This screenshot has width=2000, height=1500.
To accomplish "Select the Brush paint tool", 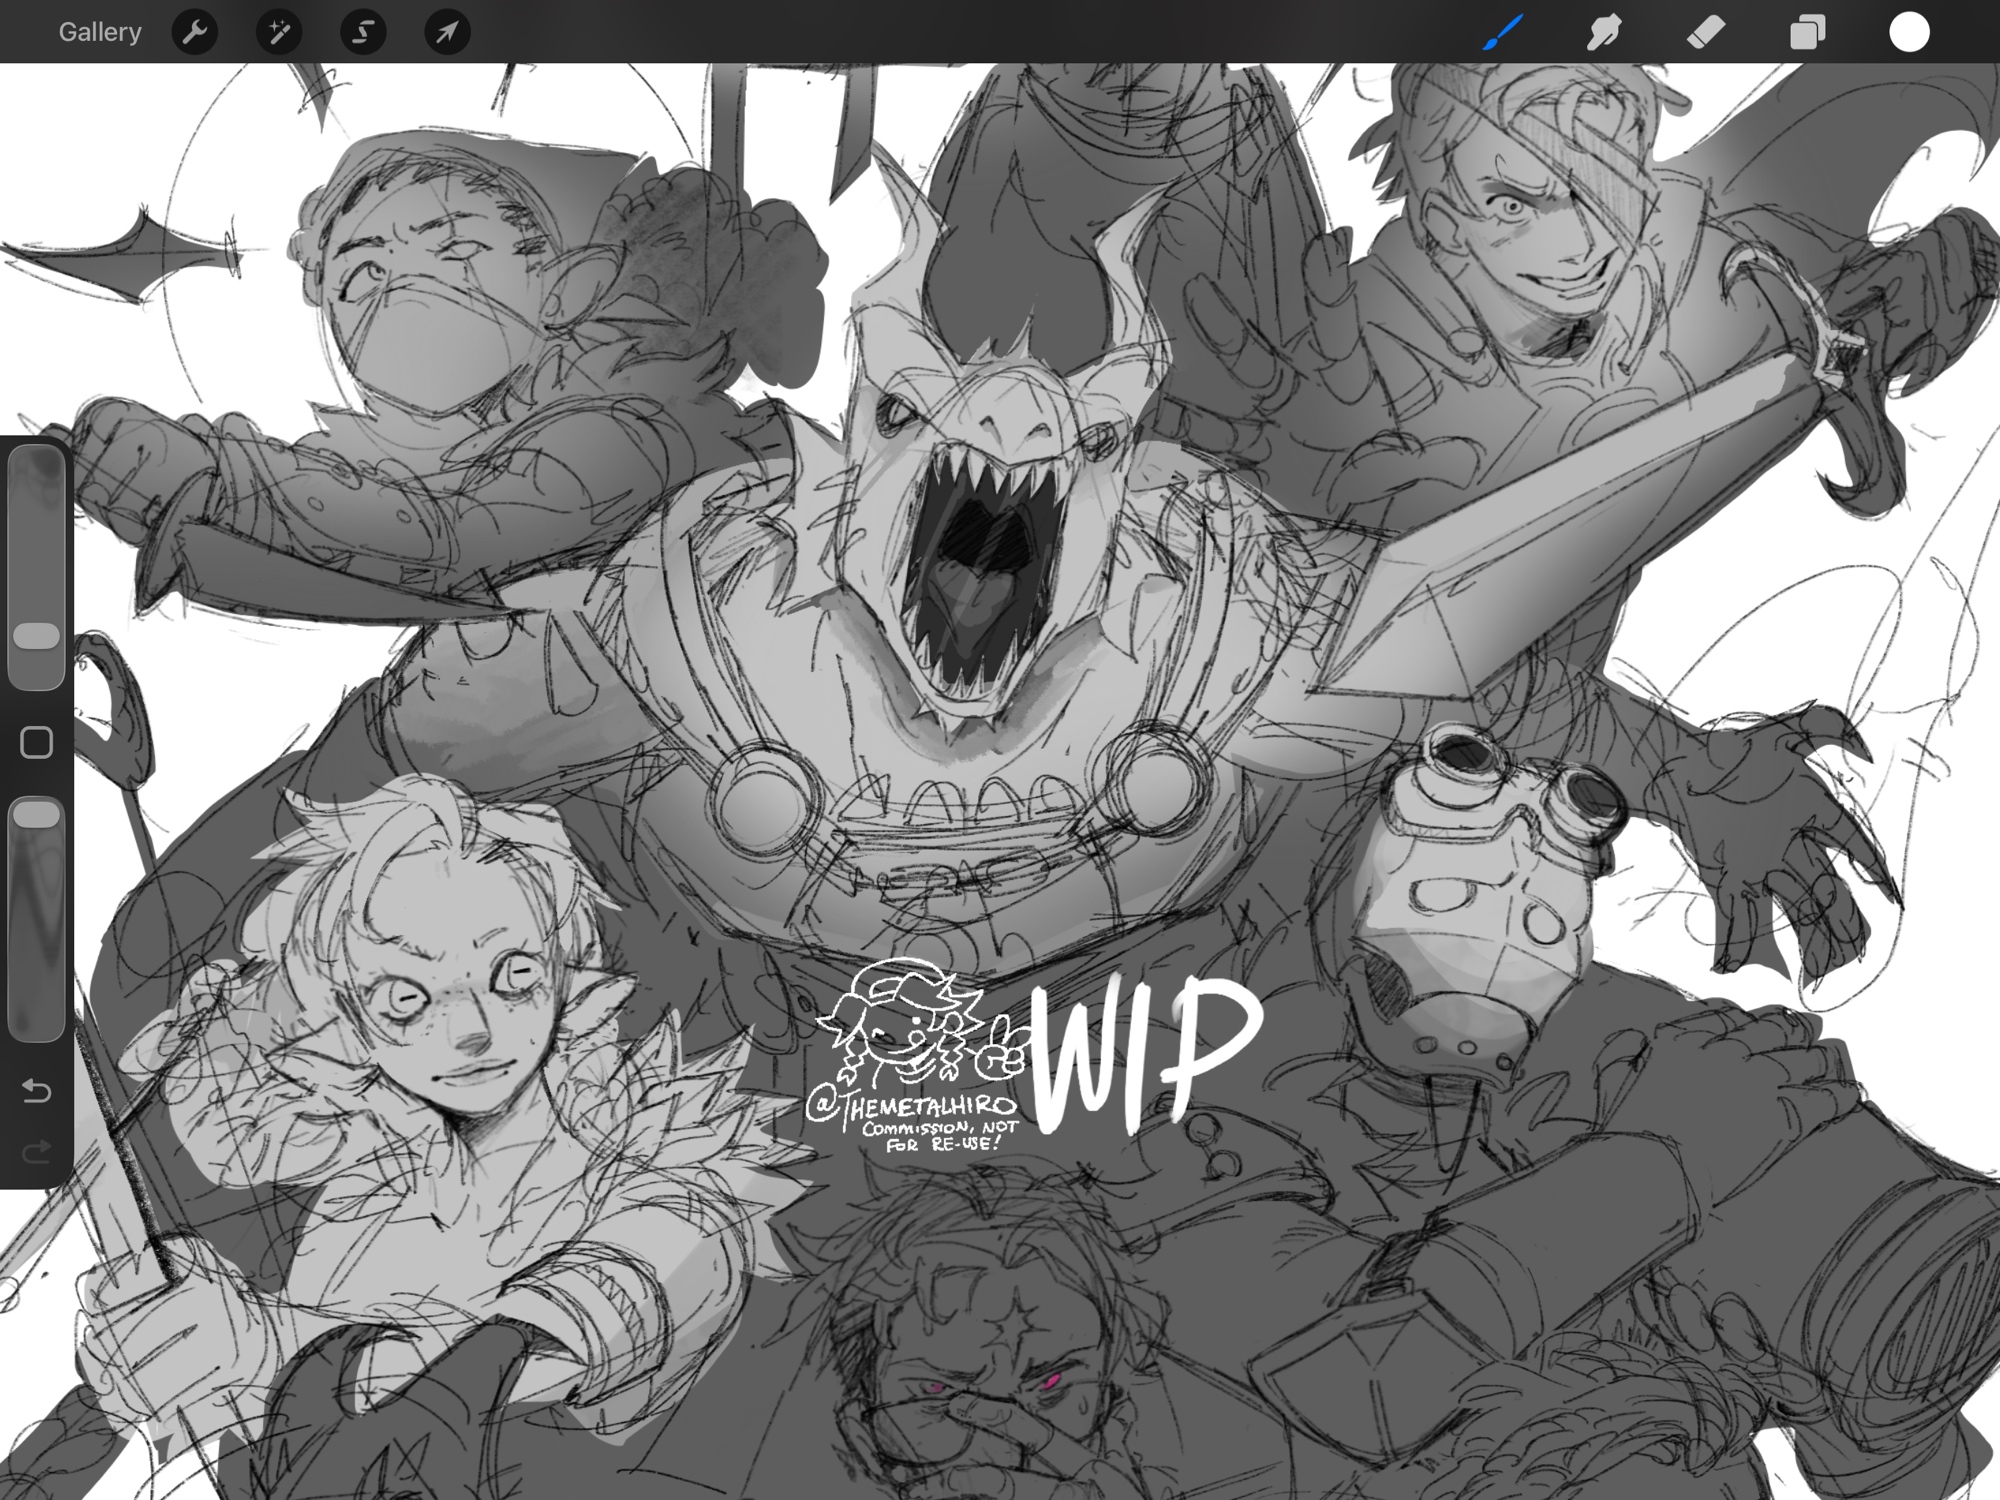I will 1503,32.
